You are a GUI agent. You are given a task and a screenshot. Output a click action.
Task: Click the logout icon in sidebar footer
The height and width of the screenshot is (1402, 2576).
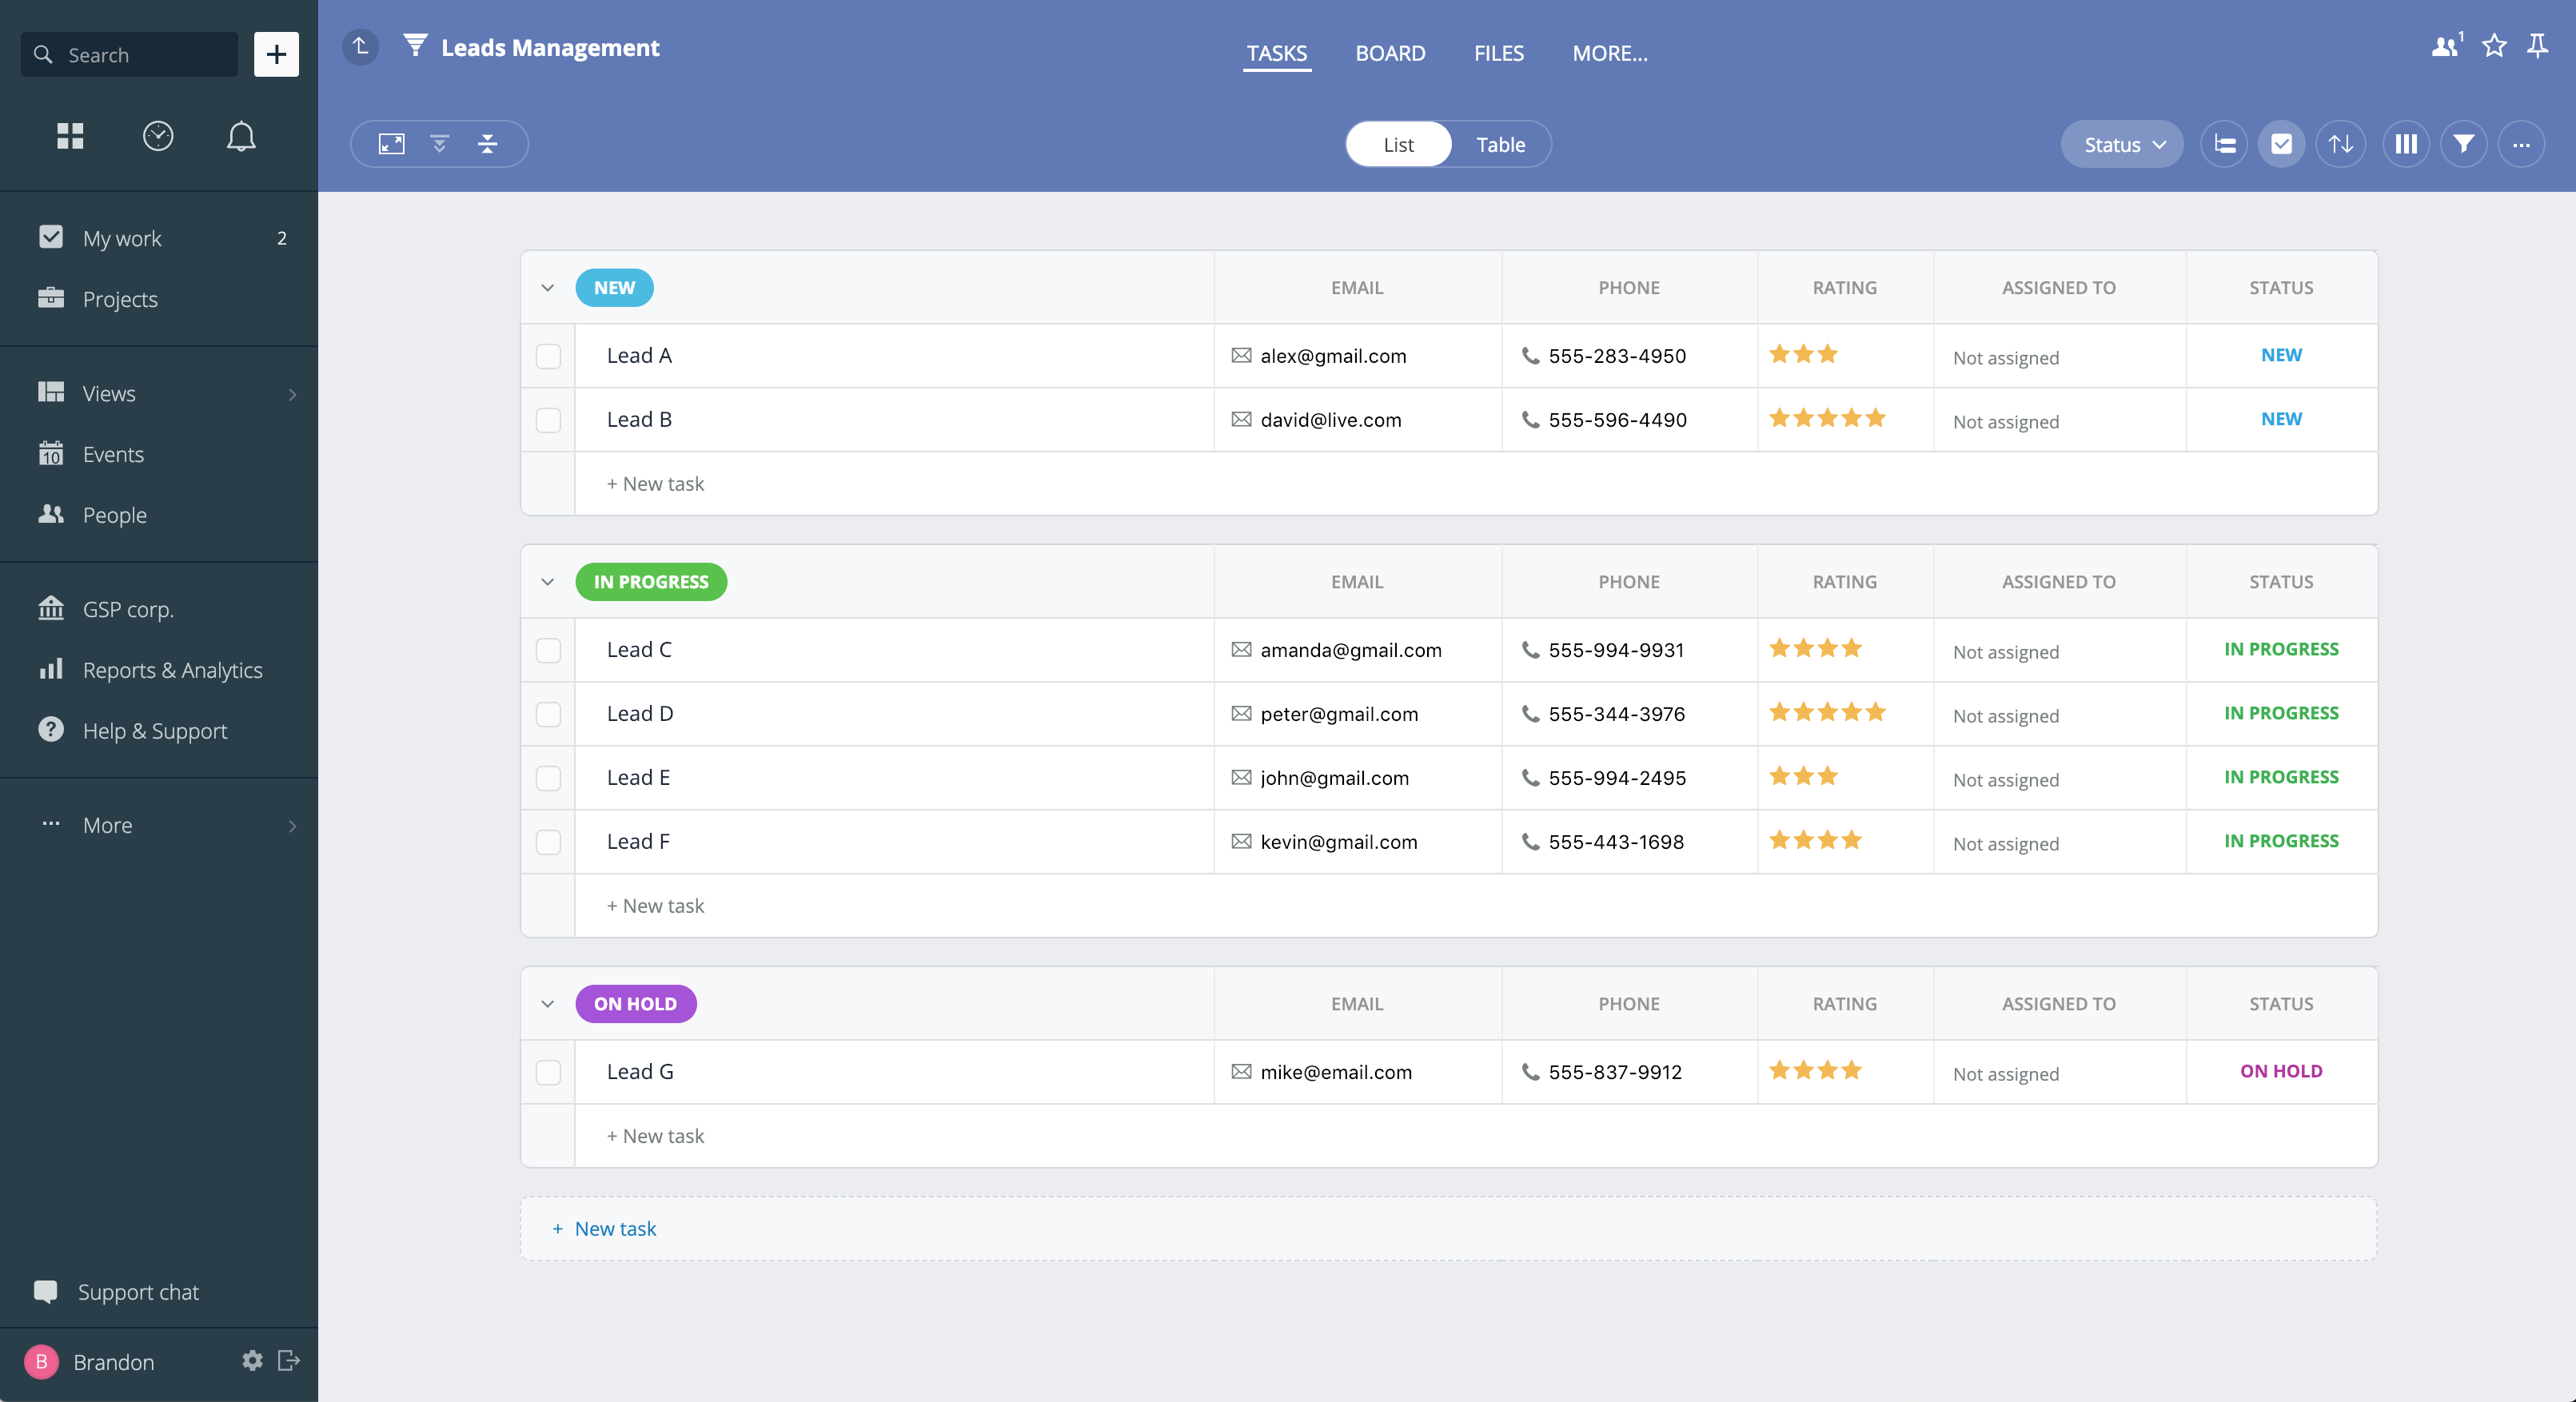[x=289, y=1360]
